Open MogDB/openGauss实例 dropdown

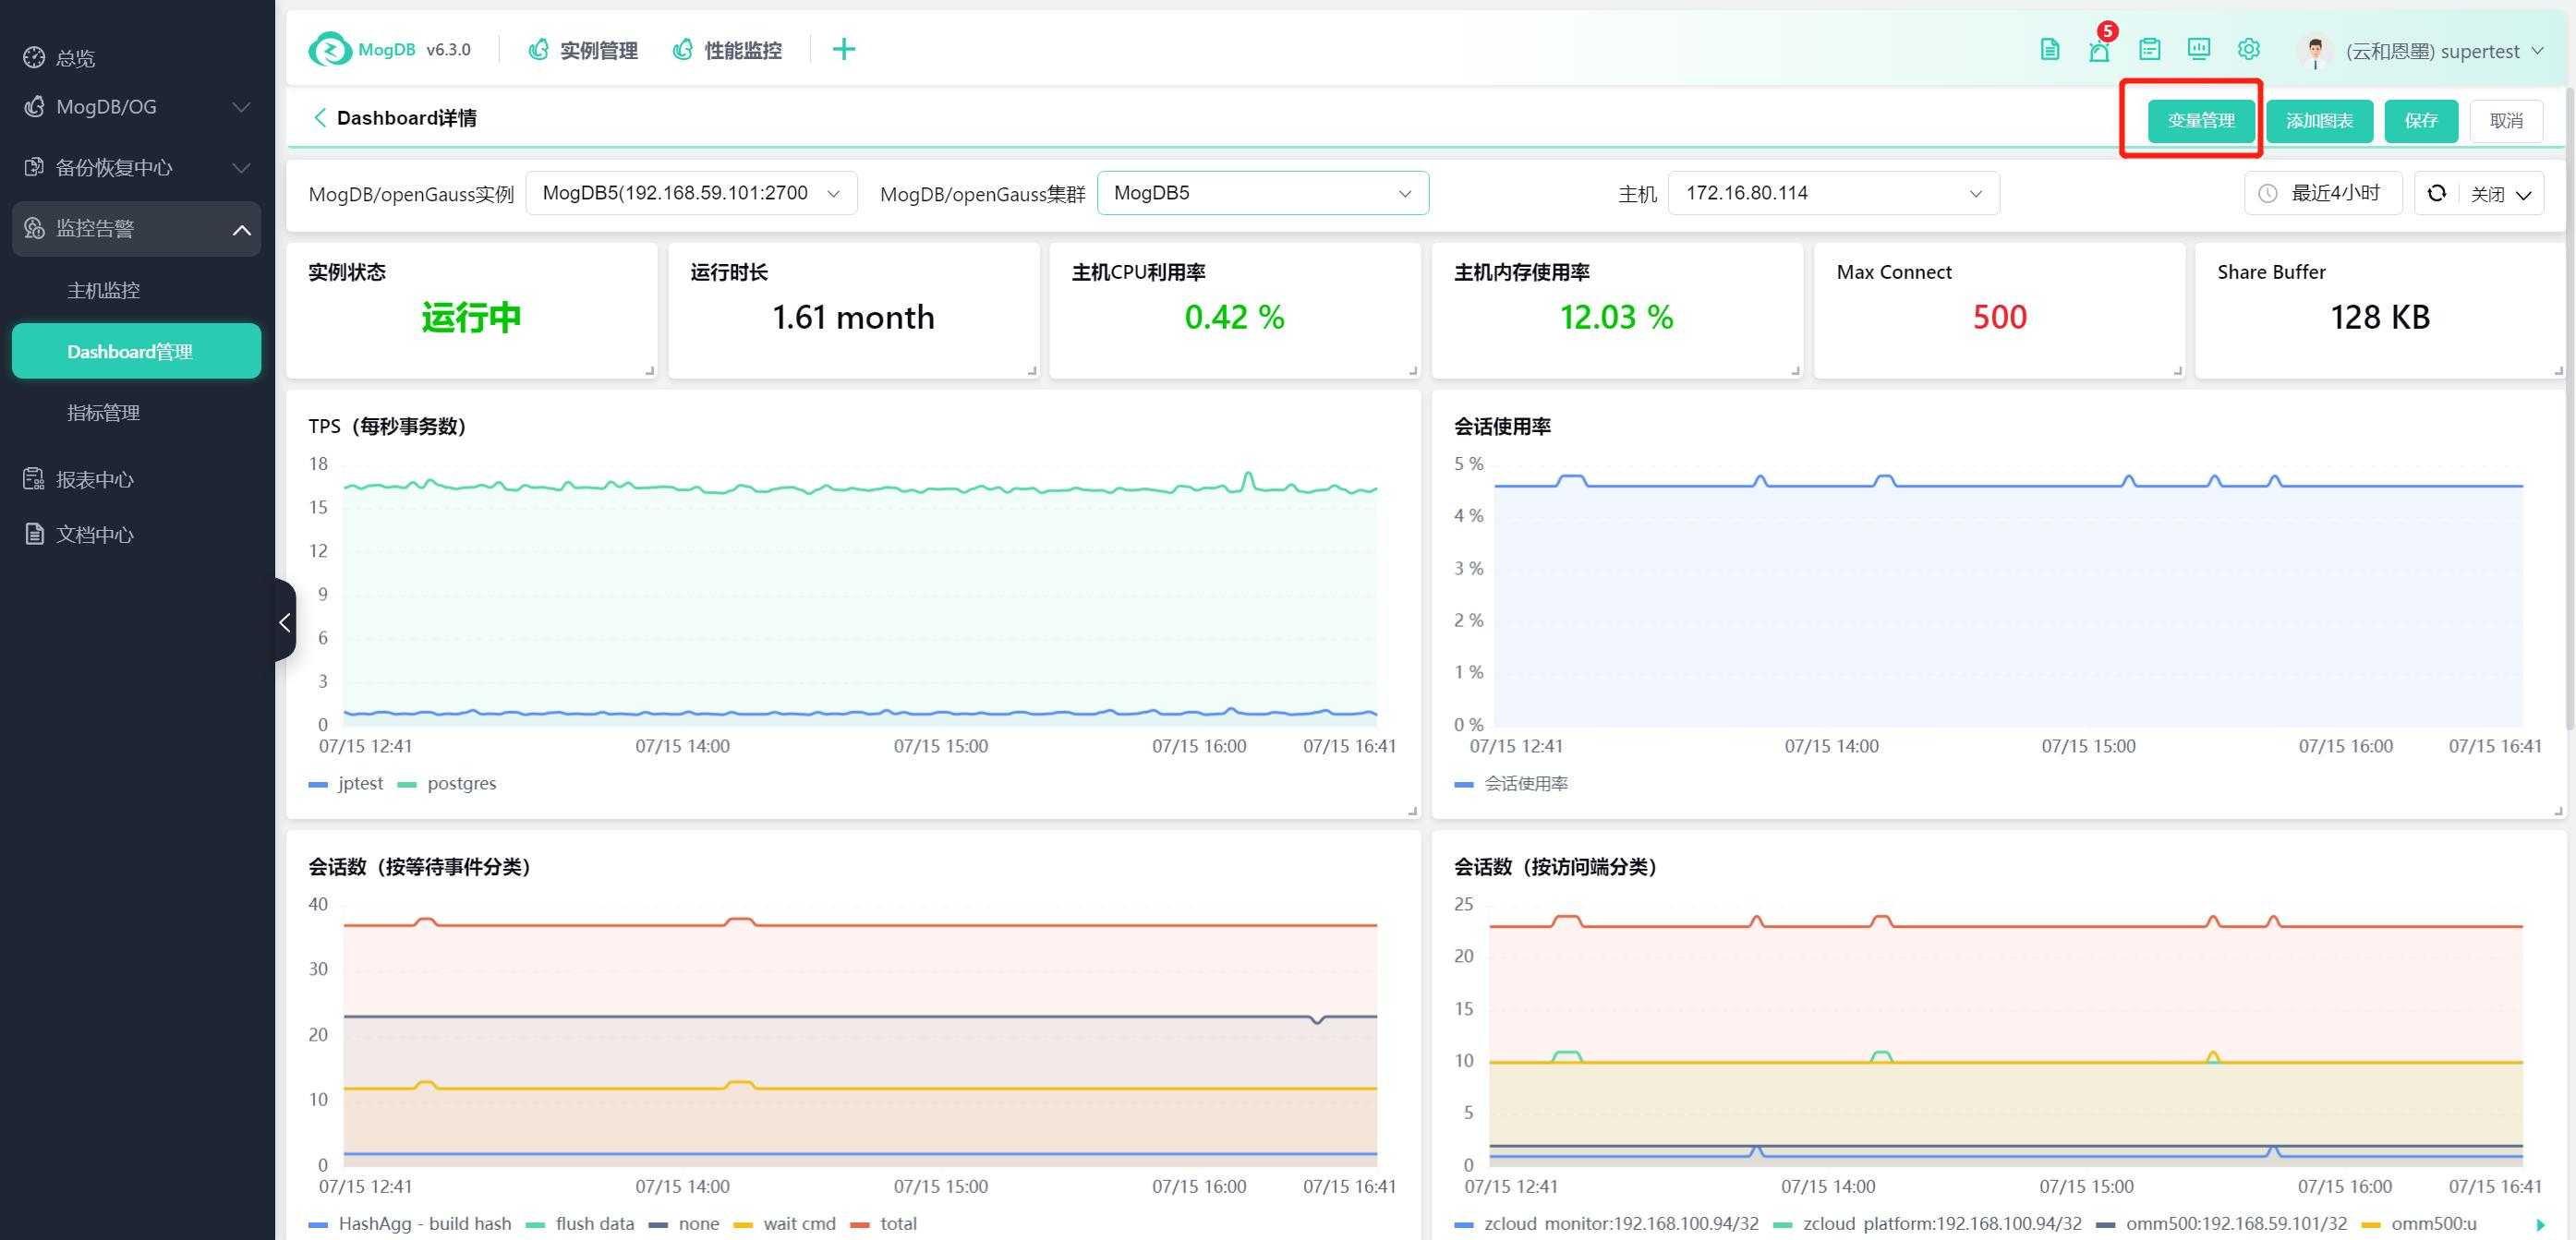coord(691,193)
